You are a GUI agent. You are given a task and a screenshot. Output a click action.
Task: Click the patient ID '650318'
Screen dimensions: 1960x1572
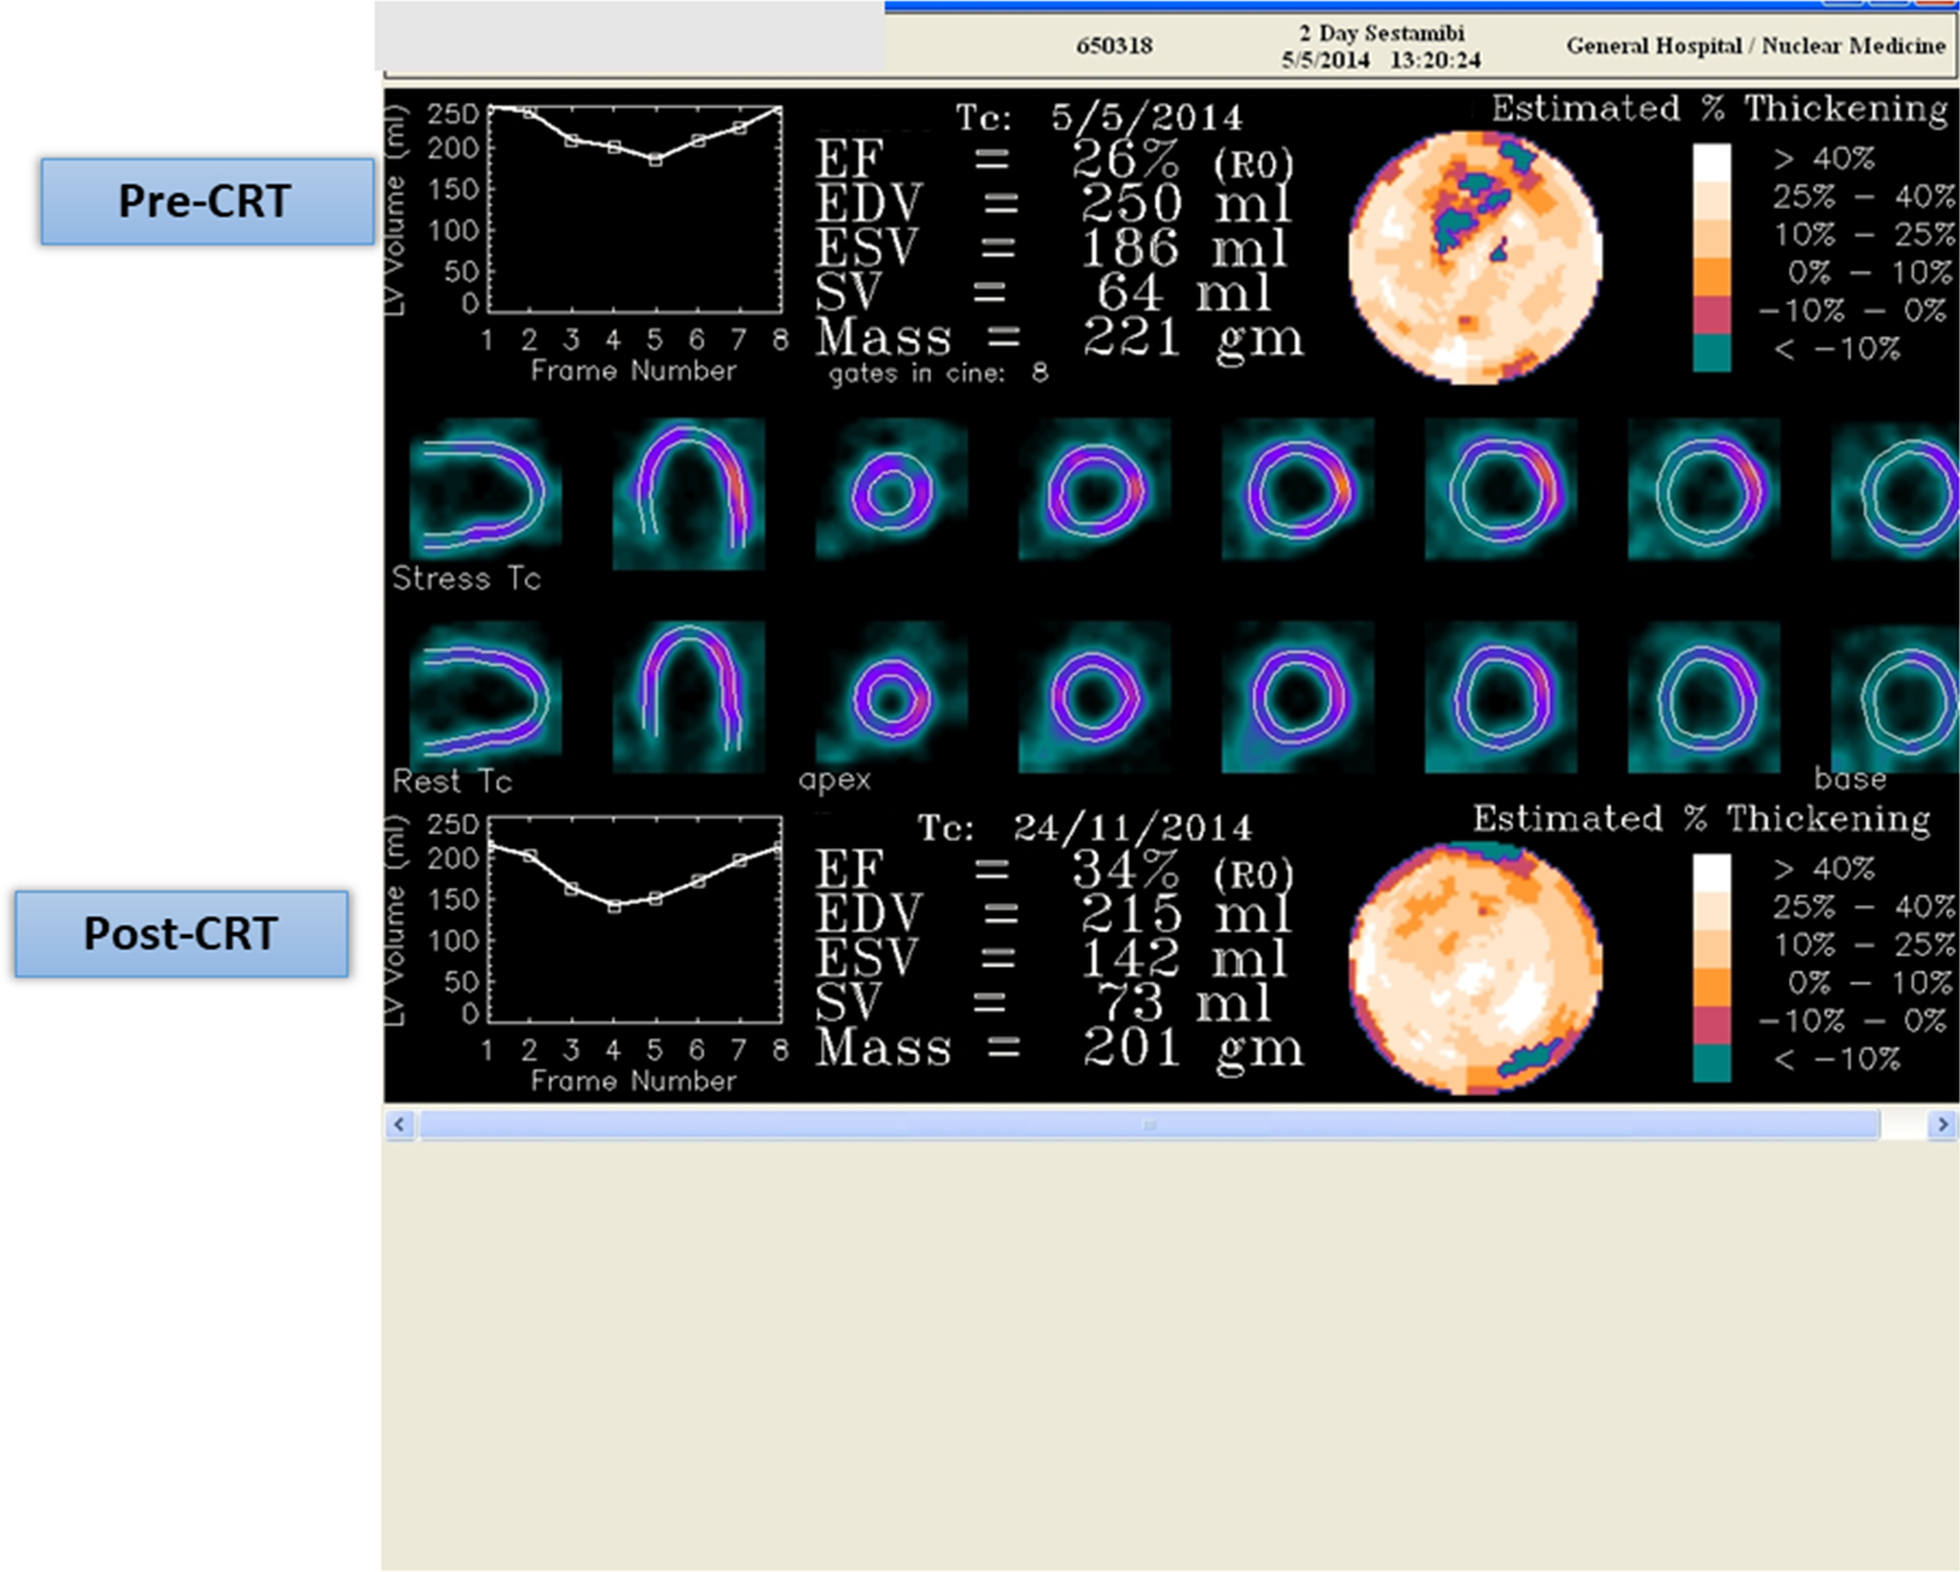point(1114,46)
